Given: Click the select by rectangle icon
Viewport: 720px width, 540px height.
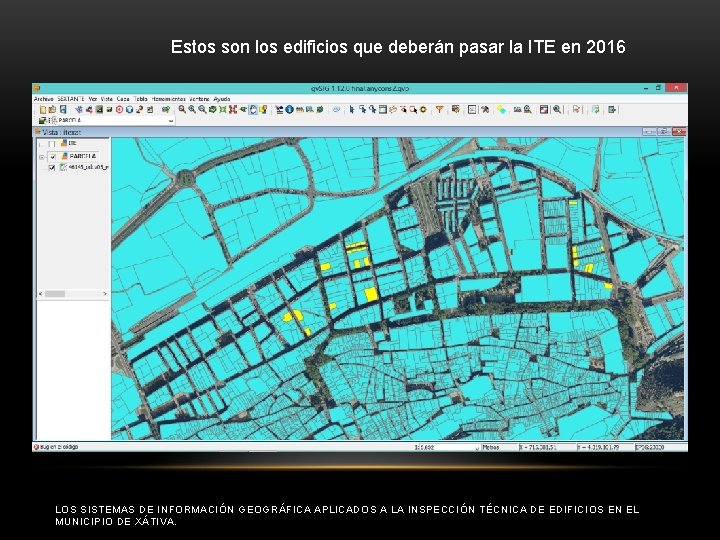Looking at the screenshot, I should [362, 109].
